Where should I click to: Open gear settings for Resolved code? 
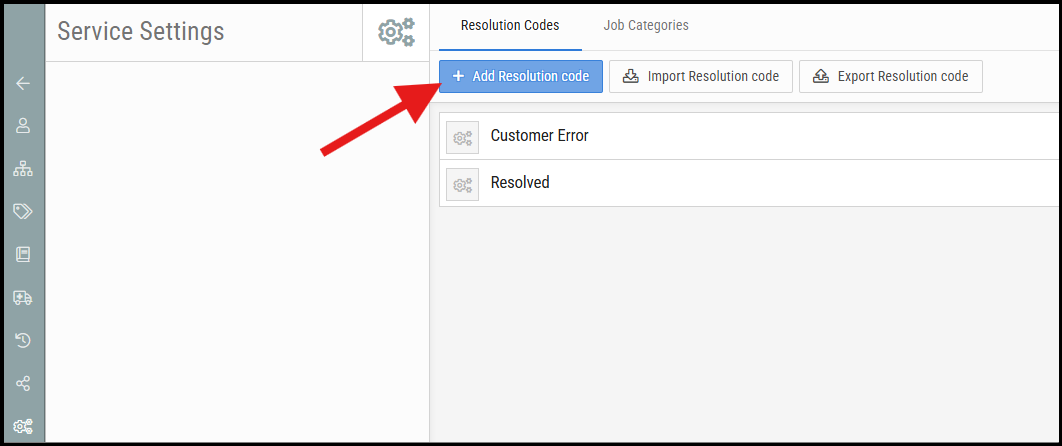click(463, 184)
